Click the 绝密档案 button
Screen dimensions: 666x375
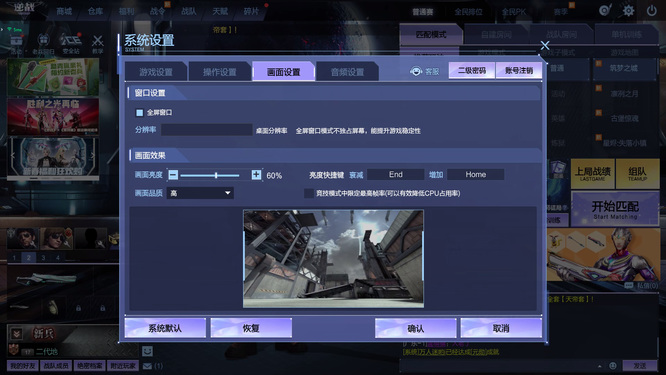(89, 365)
